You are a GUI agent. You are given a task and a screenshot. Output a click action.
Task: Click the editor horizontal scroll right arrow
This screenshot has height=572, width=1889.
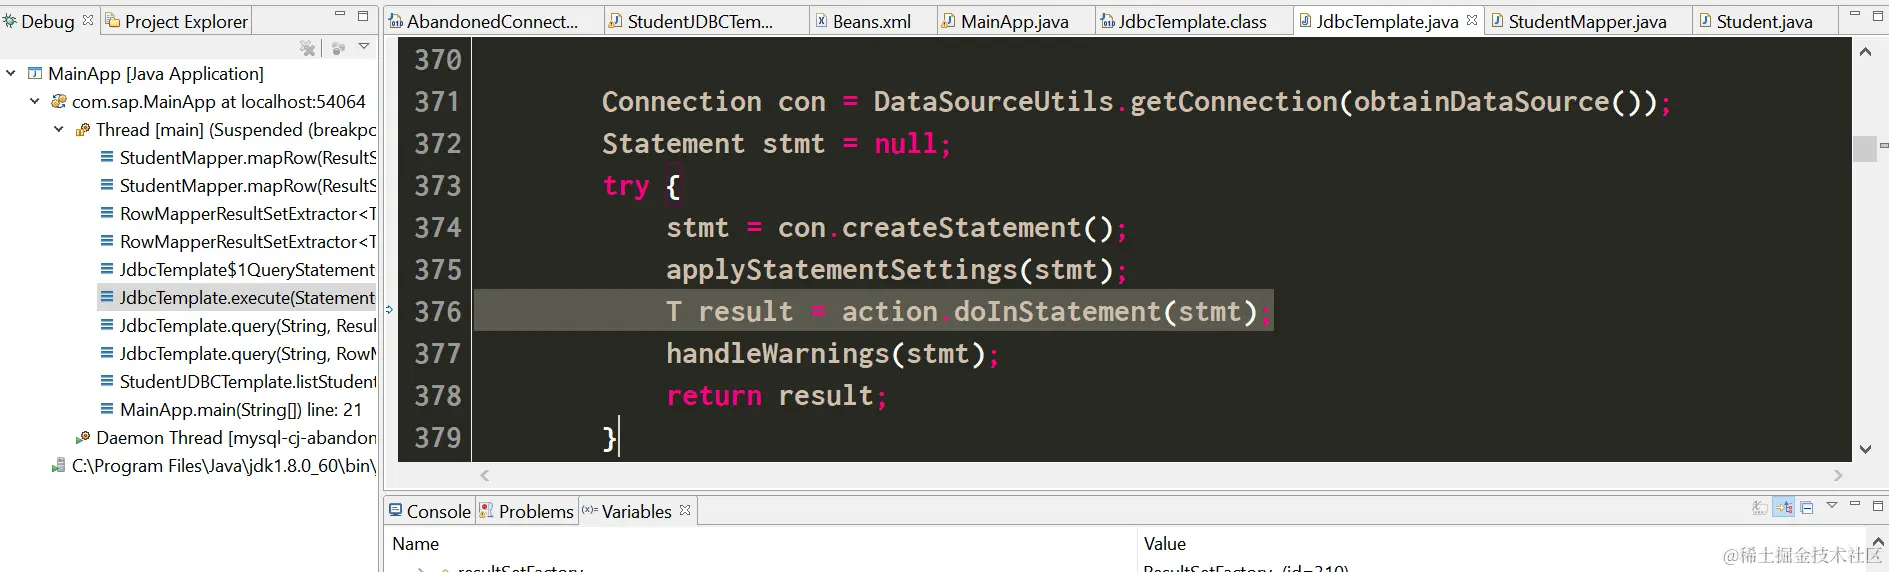pos(1838,476)
